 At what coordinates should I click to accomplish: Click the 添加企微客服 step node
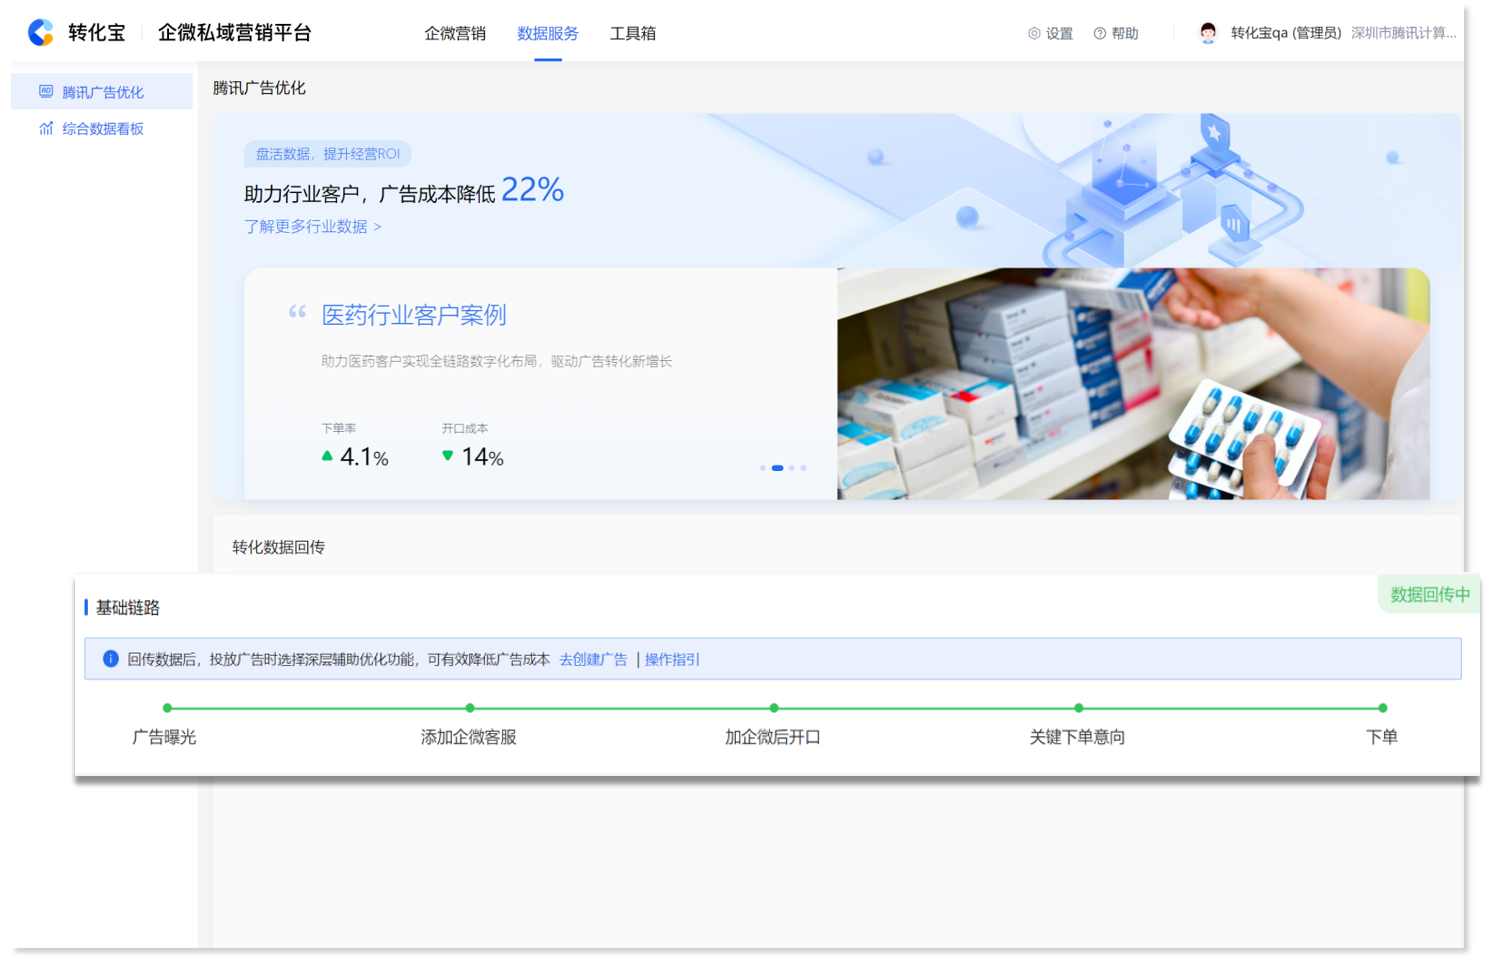tap(470, 708)
